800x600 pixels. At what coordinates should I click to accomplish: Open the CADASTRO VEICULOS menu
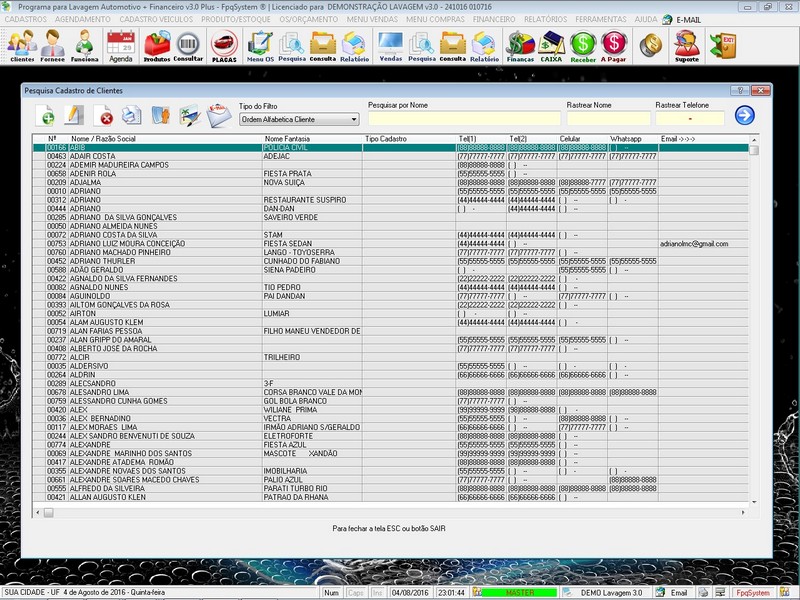156,19
